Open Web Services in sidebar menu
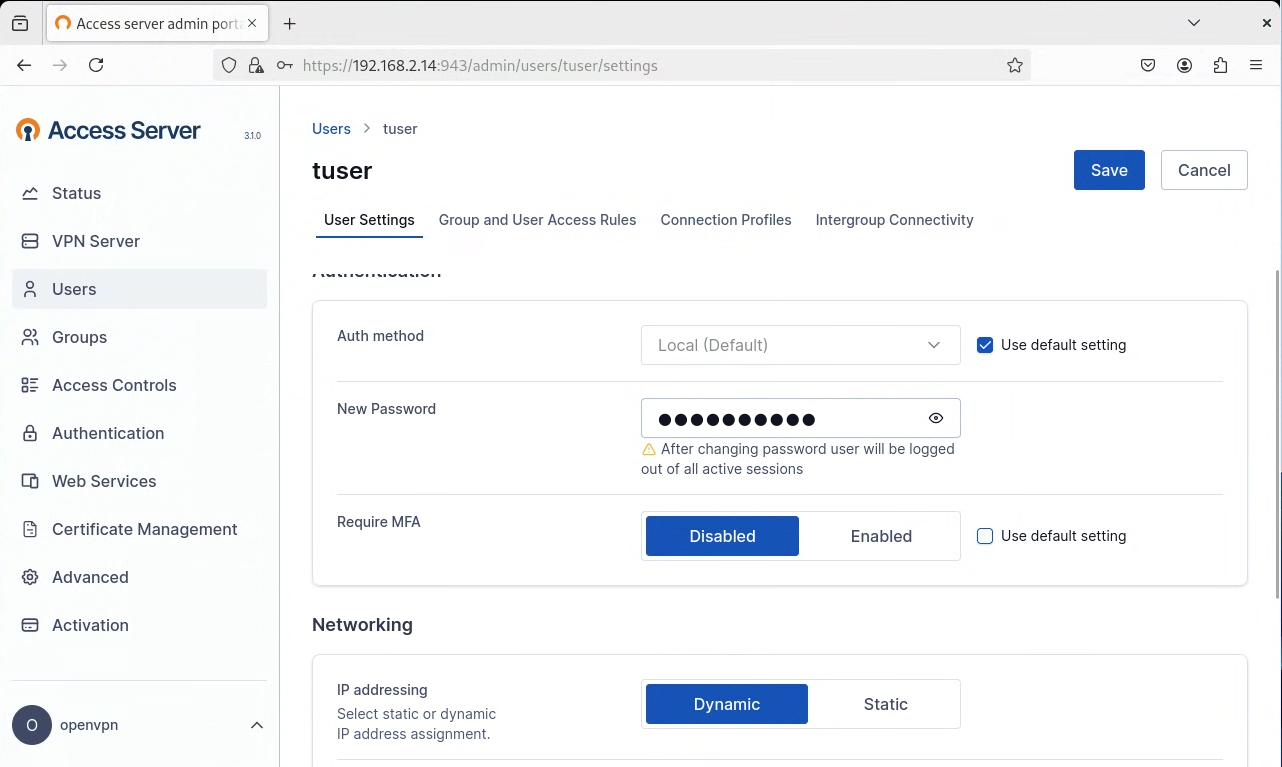This screenshot has width=1282, height=767. pos(140,481)
